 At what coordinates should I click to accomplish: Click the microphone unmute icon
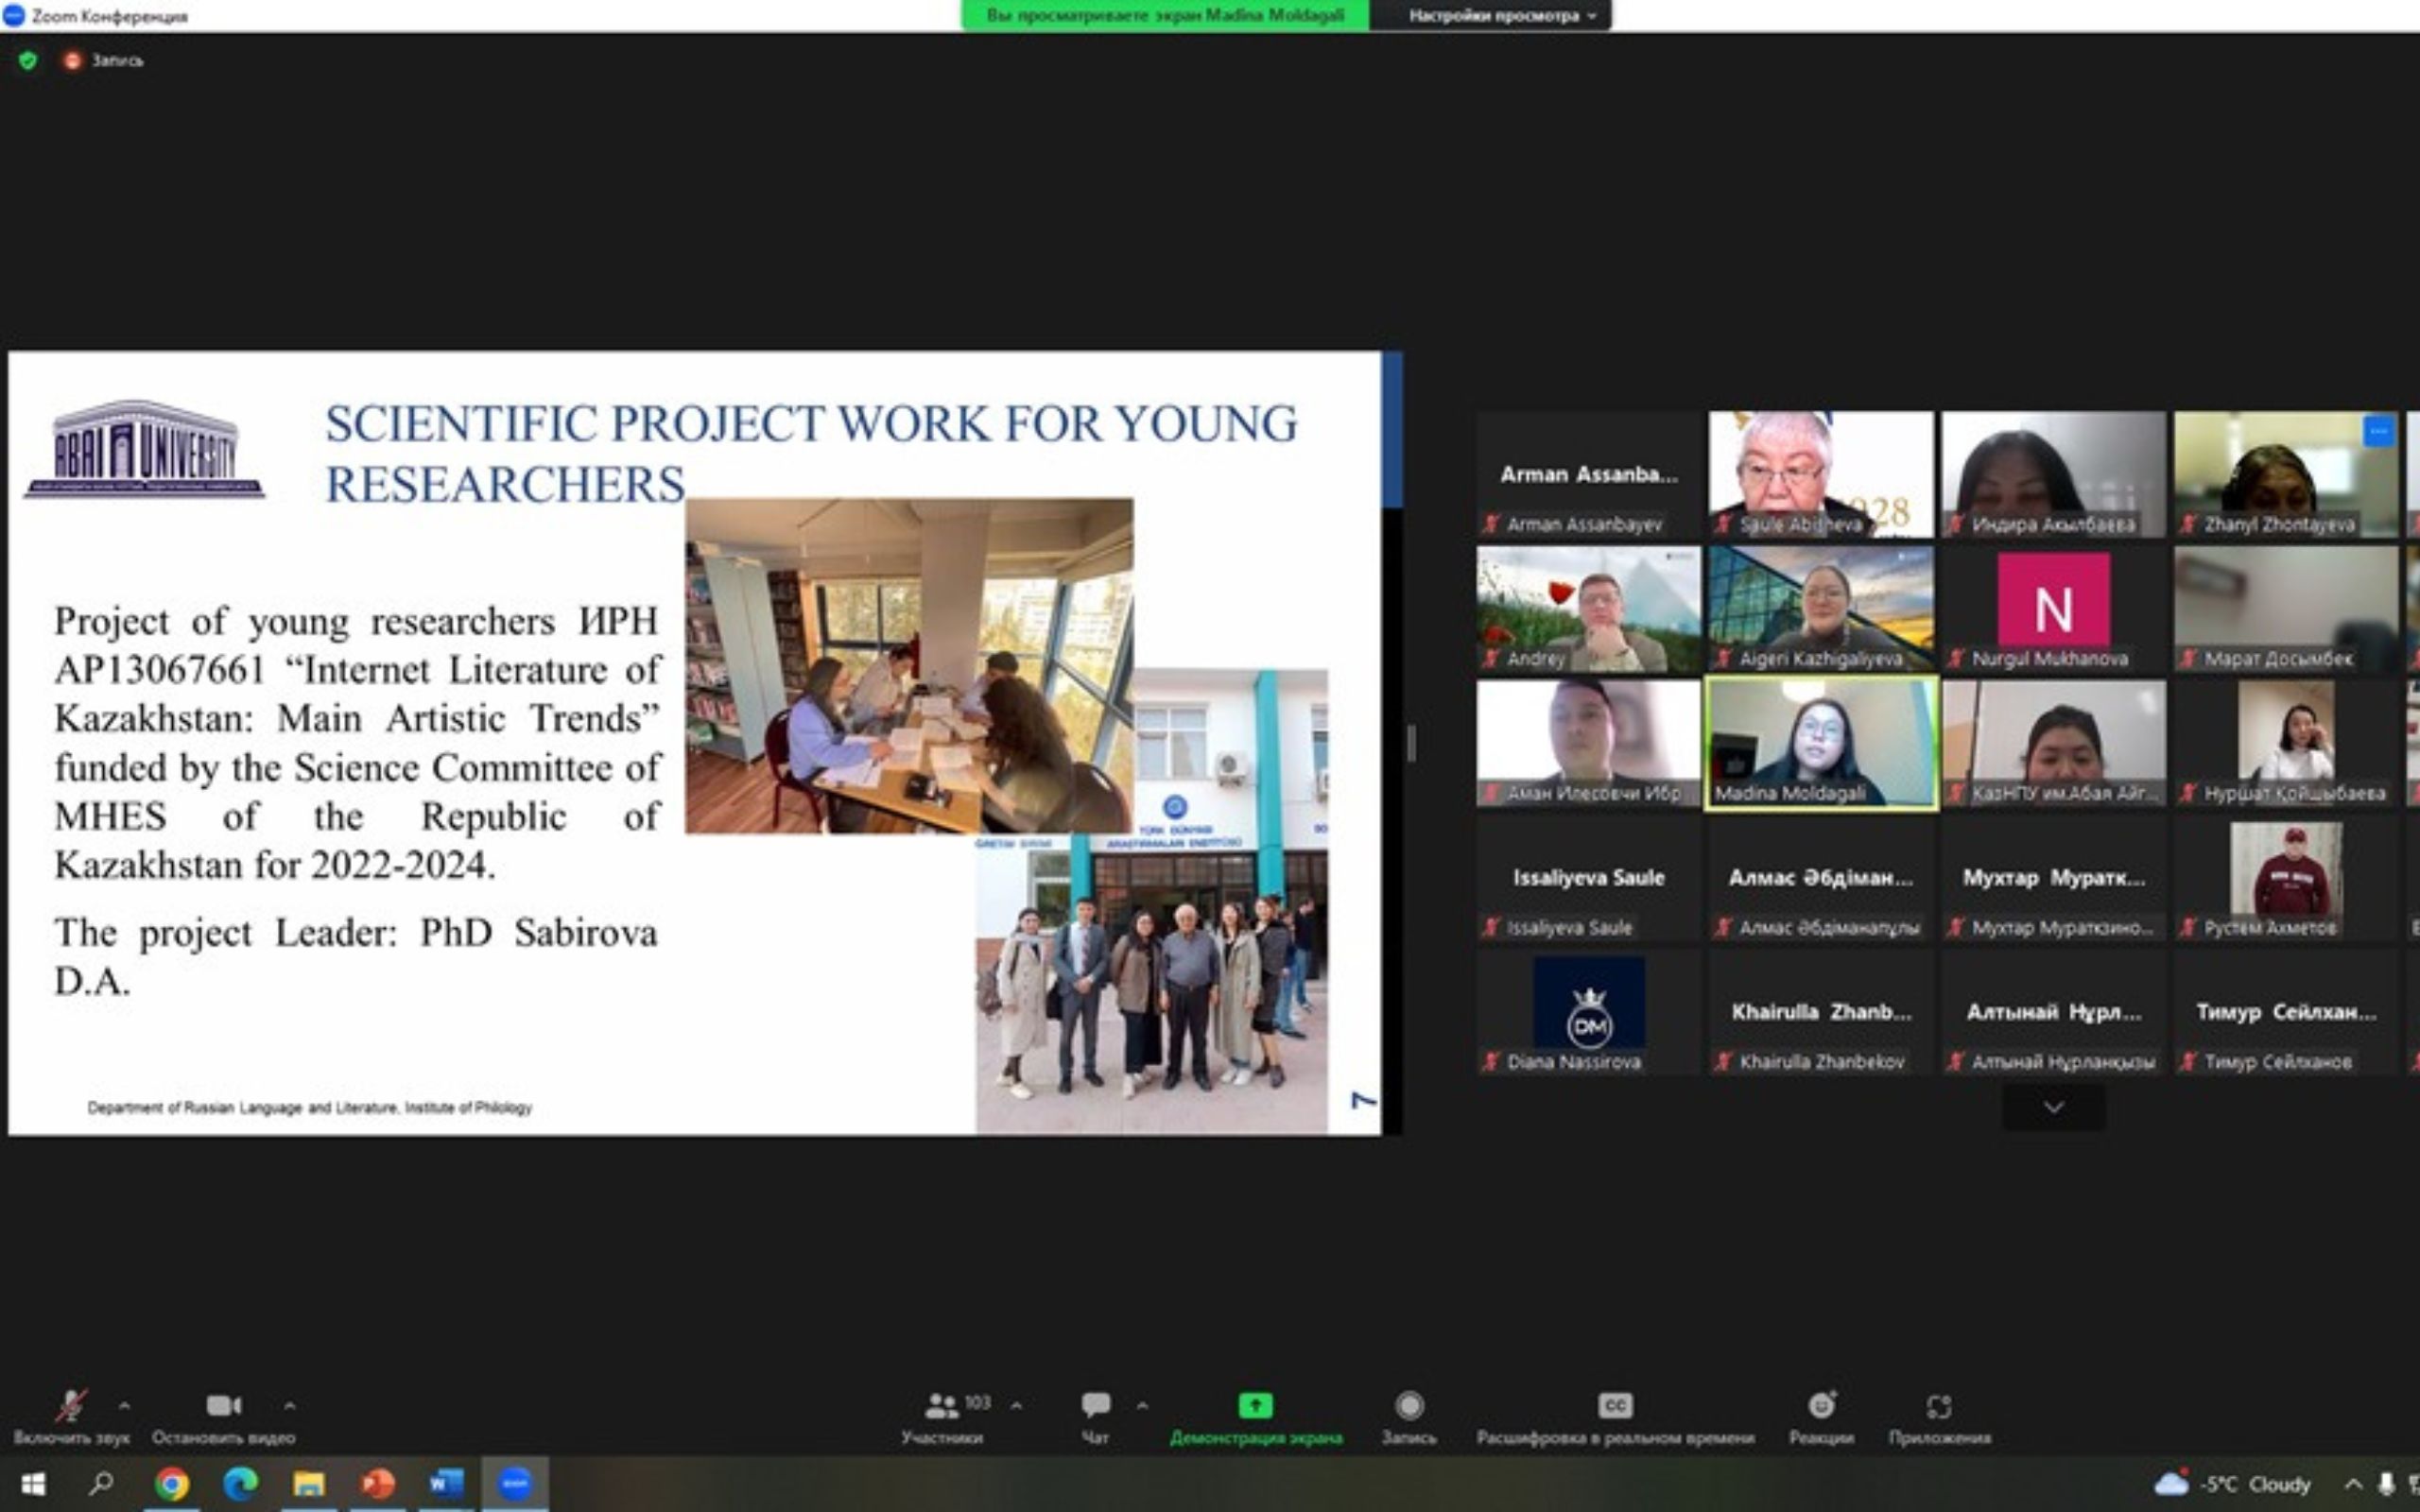pos(70,1405)
